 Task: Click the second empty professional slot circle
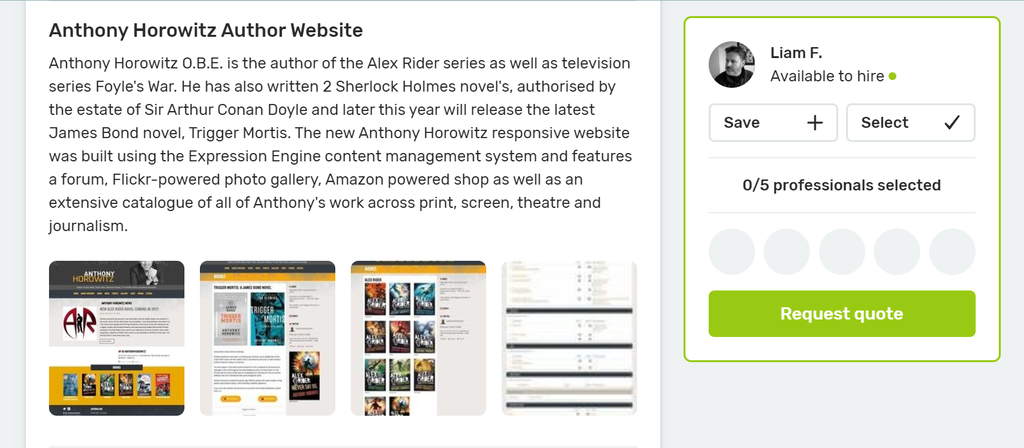[787, 251]
